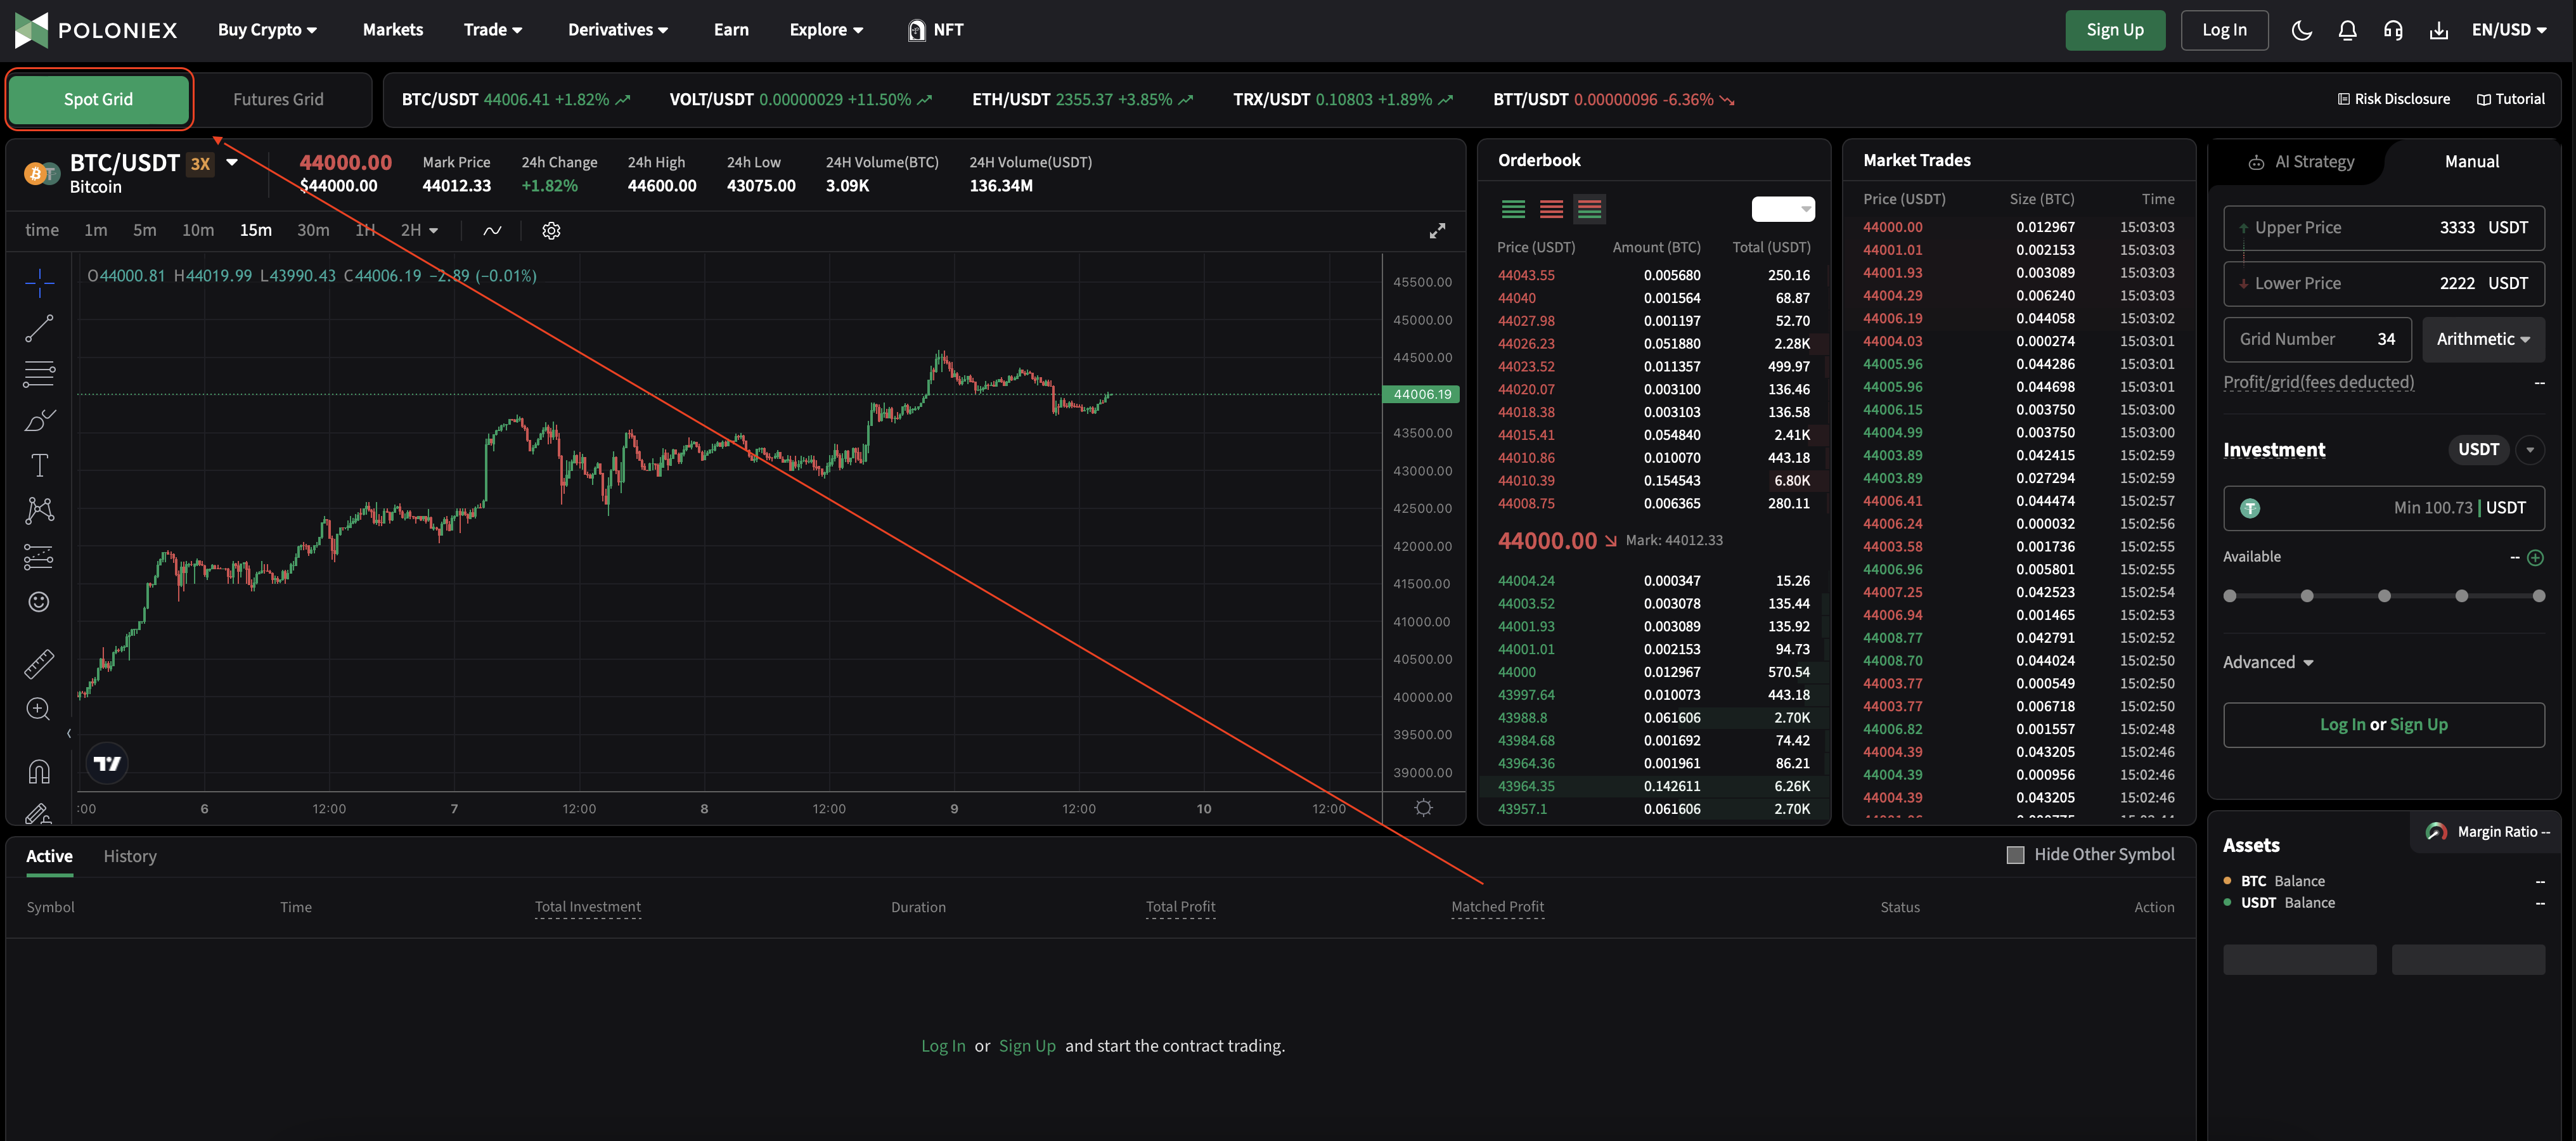Open chart settings gear icon
Image resolution: width=2576 pixels, height=1141 pixels.
tap(551, 231)
